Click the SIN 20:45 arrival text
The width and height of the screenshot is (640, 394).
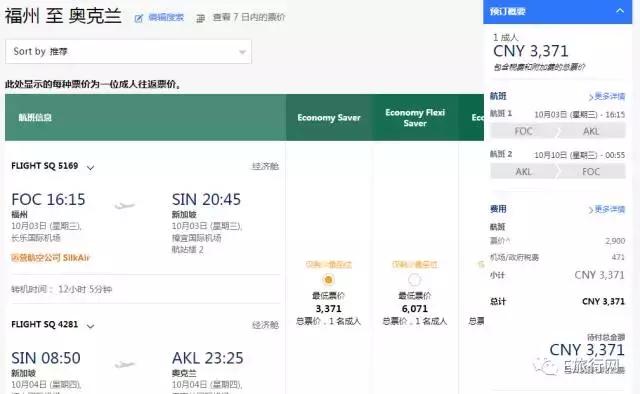coord(206,200)
